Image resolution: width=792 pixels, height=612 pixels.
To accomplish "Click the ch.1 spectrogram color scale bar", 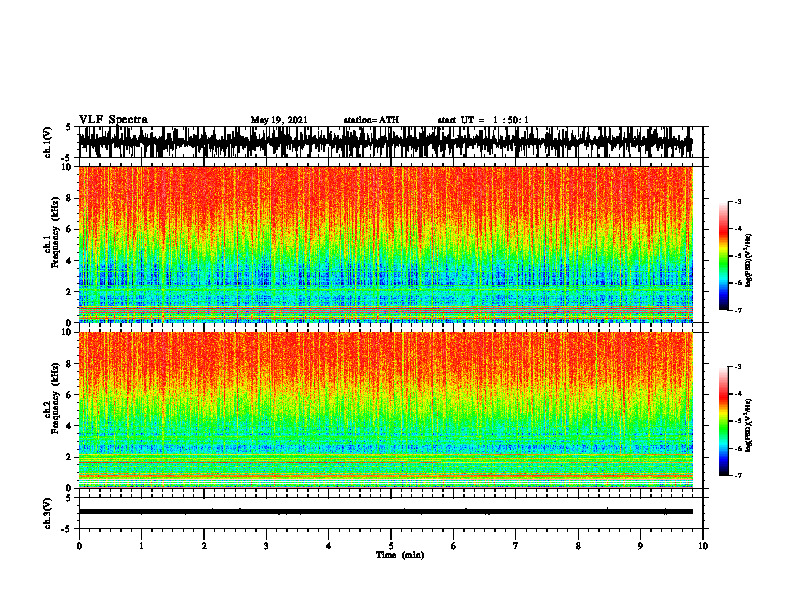I will (724, 256).
